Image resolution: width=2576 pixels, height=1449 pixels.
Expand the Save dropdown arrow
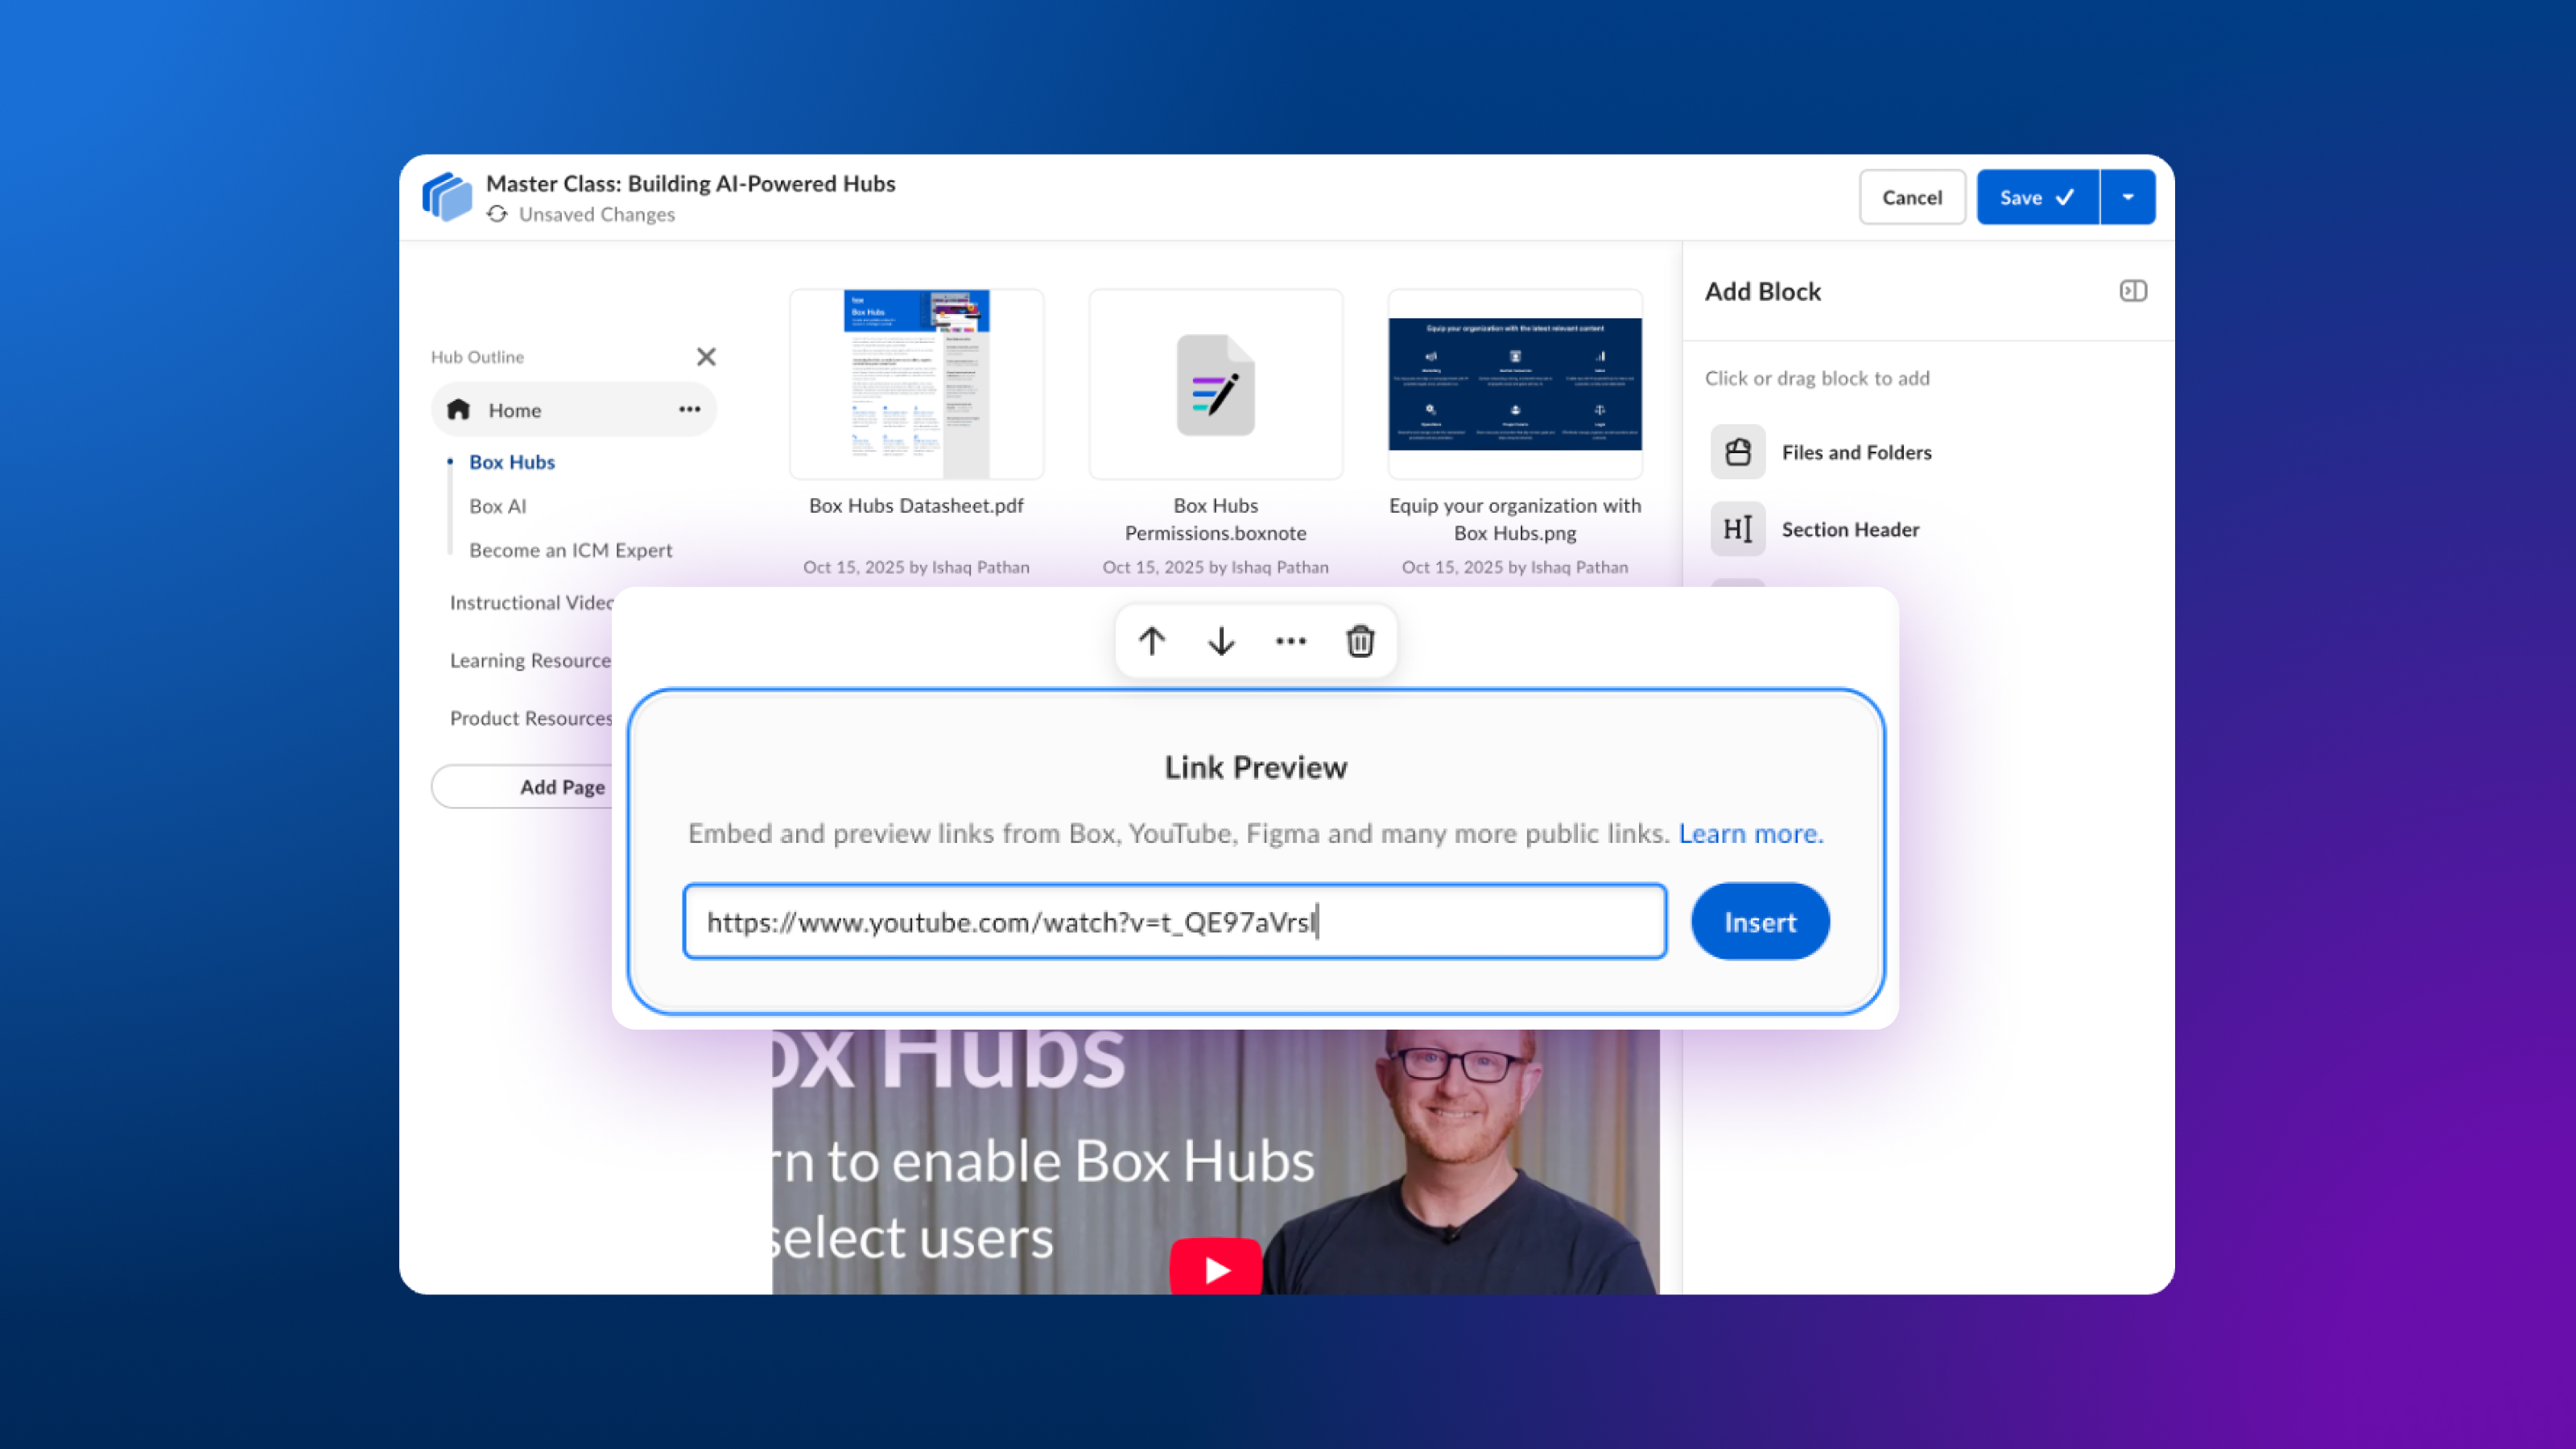coord(2127,197)
